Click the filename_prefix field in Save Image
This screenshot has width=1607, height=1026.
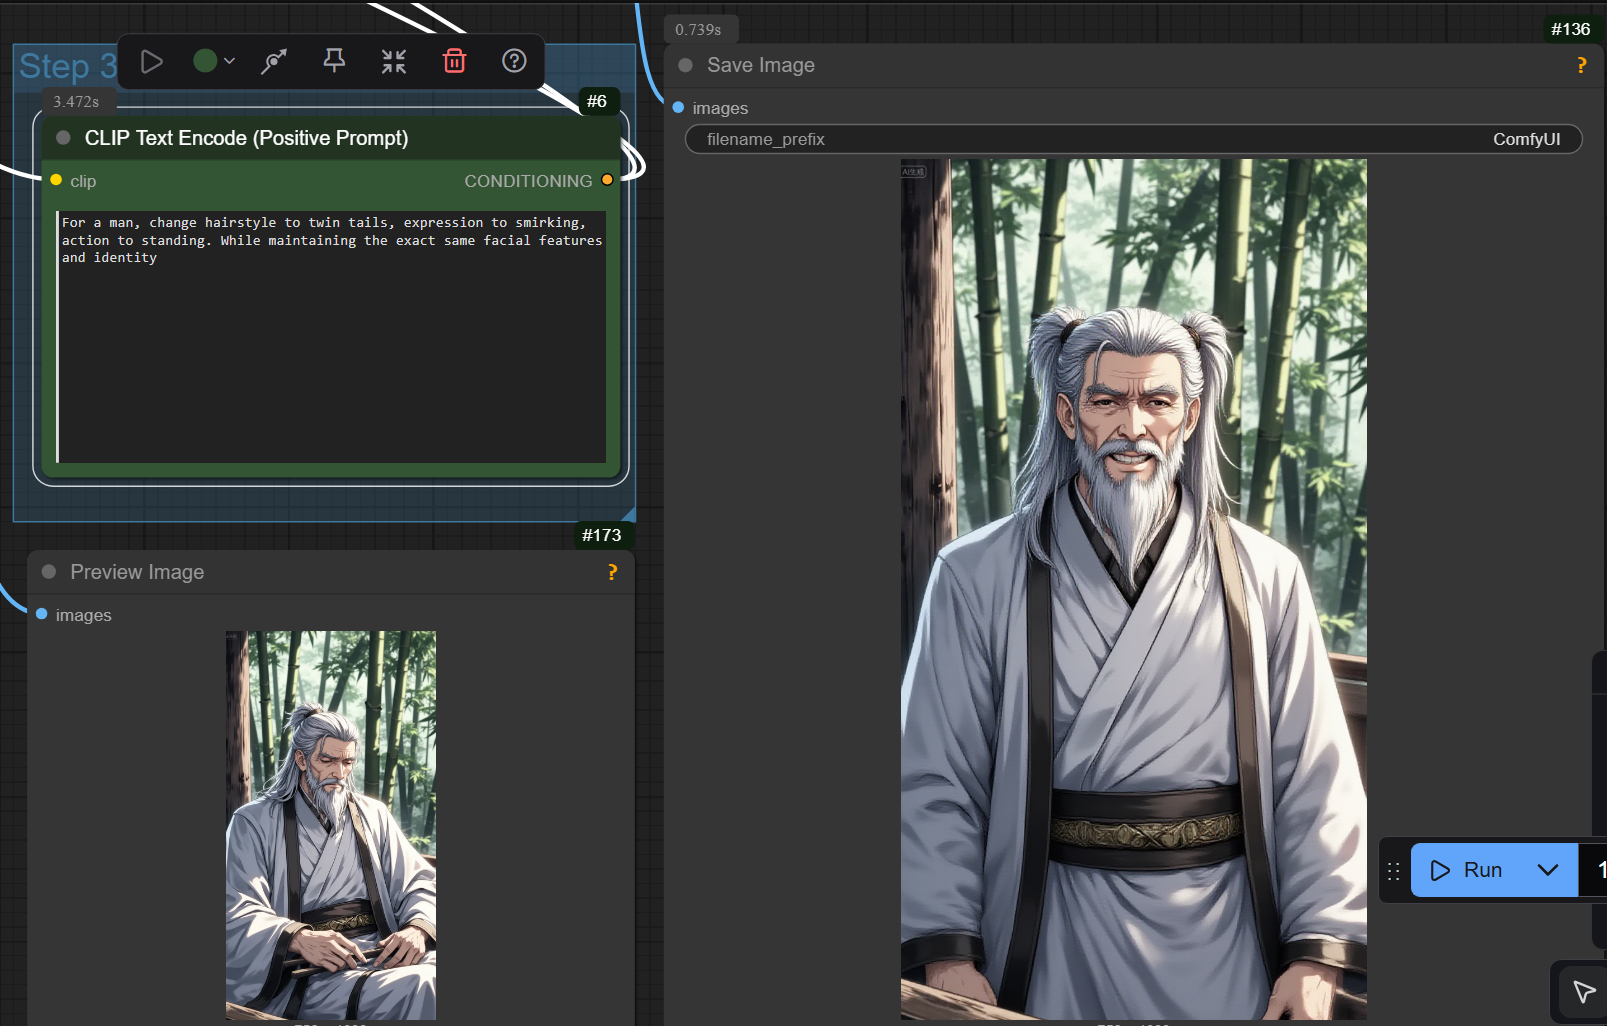pos(1133,139)
